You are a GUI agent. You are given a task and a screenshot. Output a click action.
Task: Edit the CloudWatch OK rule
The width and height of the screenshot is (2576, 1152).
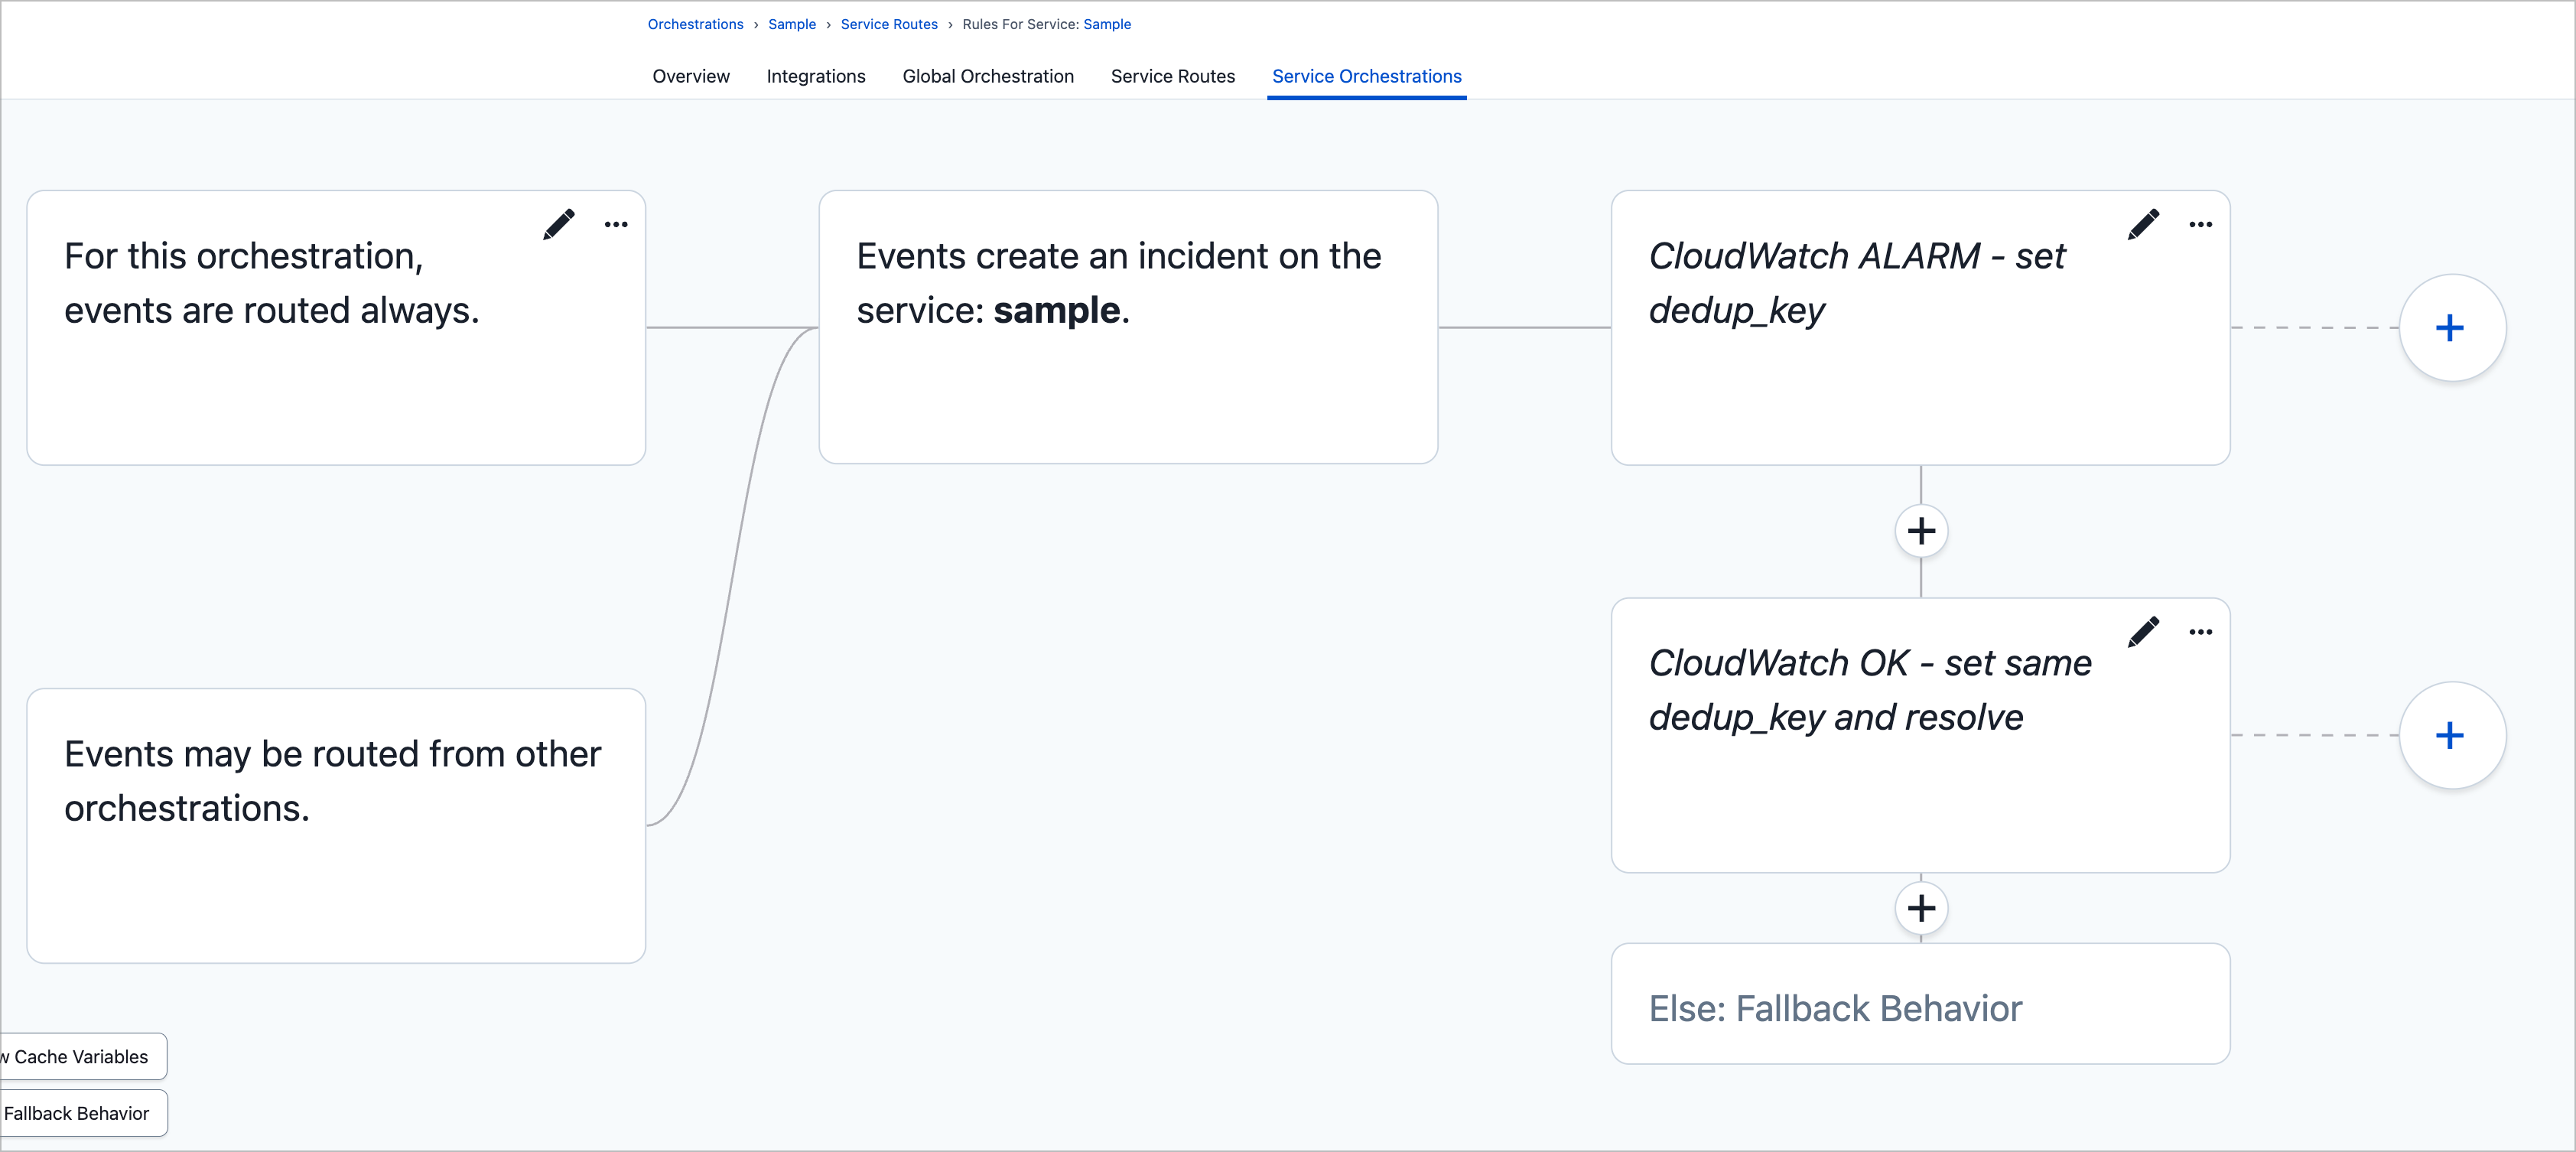click(x=2143, y=631)
